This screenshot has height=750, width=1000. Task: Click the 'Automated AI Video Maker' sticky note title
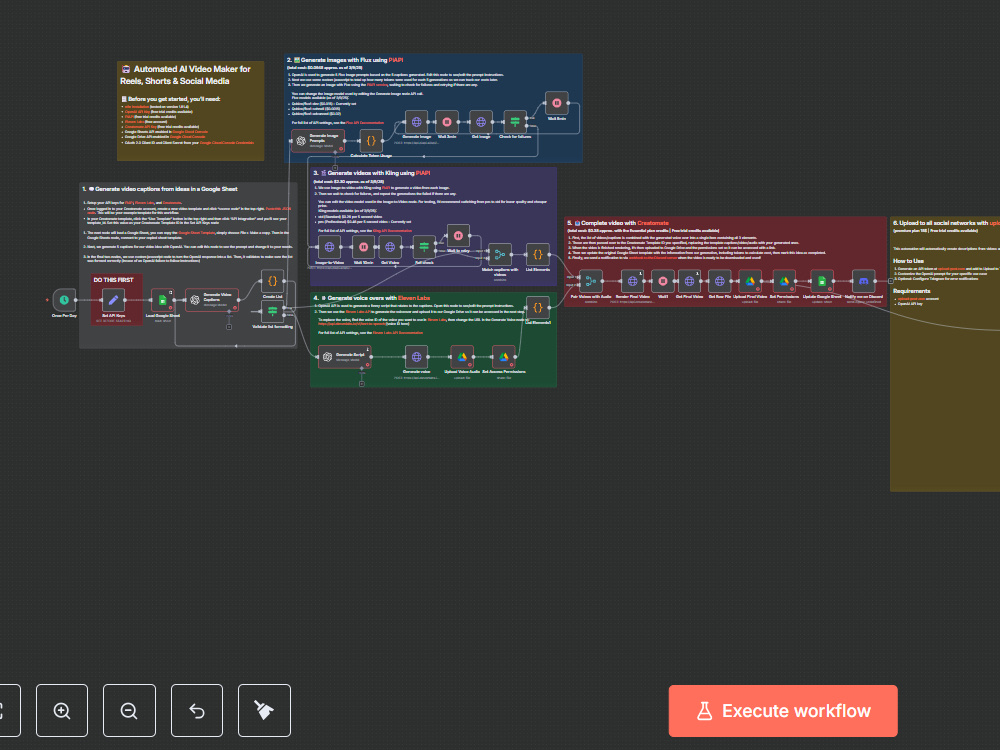pos(186,75)
